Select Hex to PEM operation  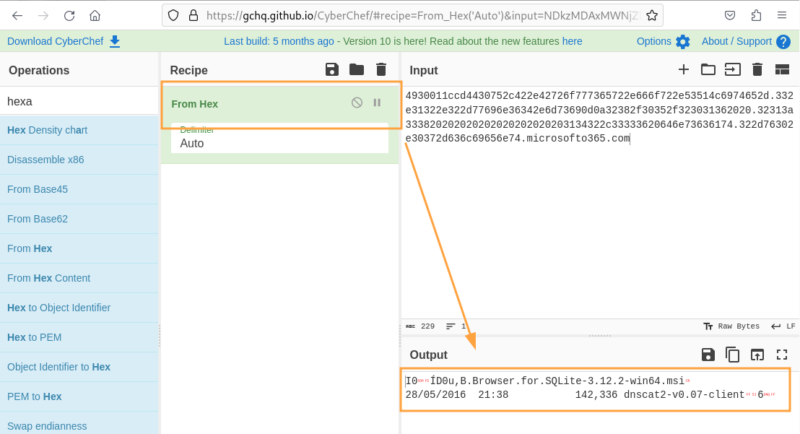80,337
